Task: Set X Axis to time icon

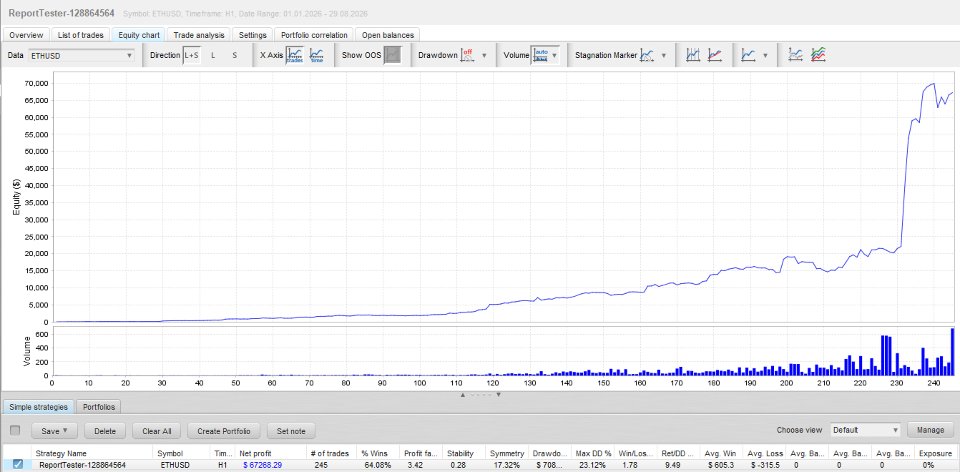Action: click(317, 55)
